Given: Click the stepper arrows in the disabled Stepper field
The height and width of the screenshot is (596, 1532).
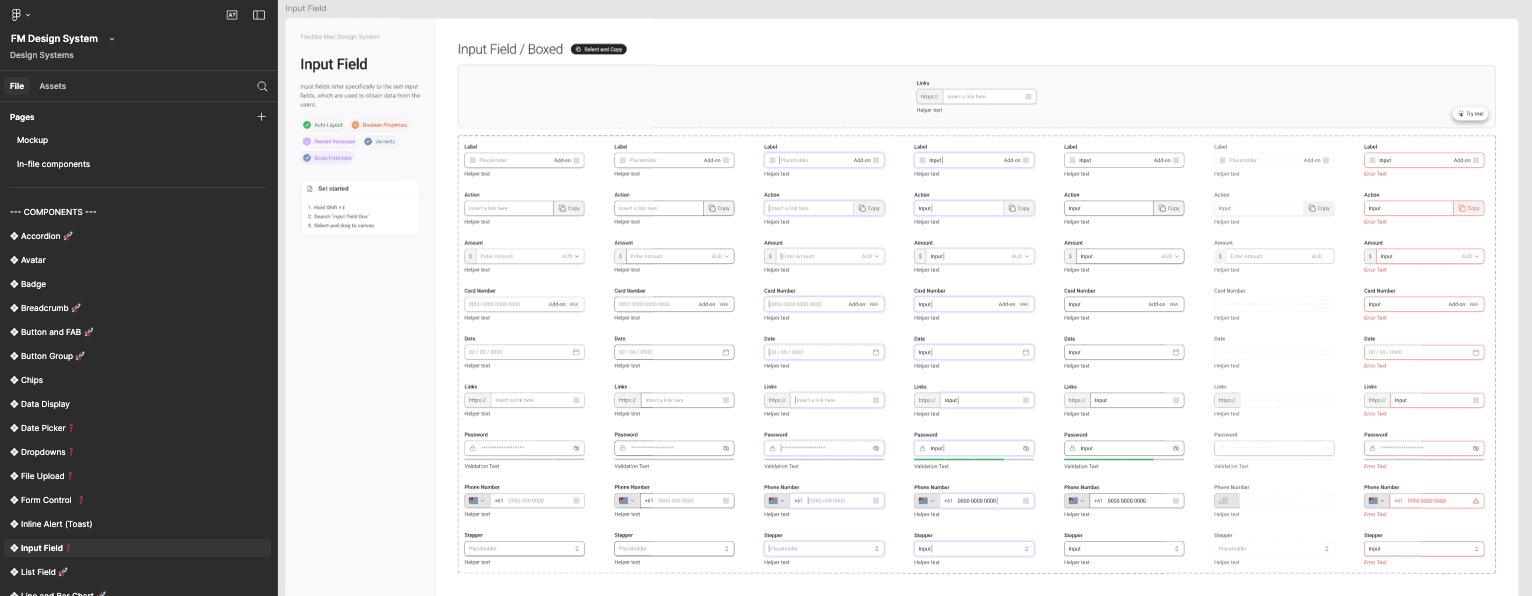Looking at the screenshot, I should point(1327,548).
